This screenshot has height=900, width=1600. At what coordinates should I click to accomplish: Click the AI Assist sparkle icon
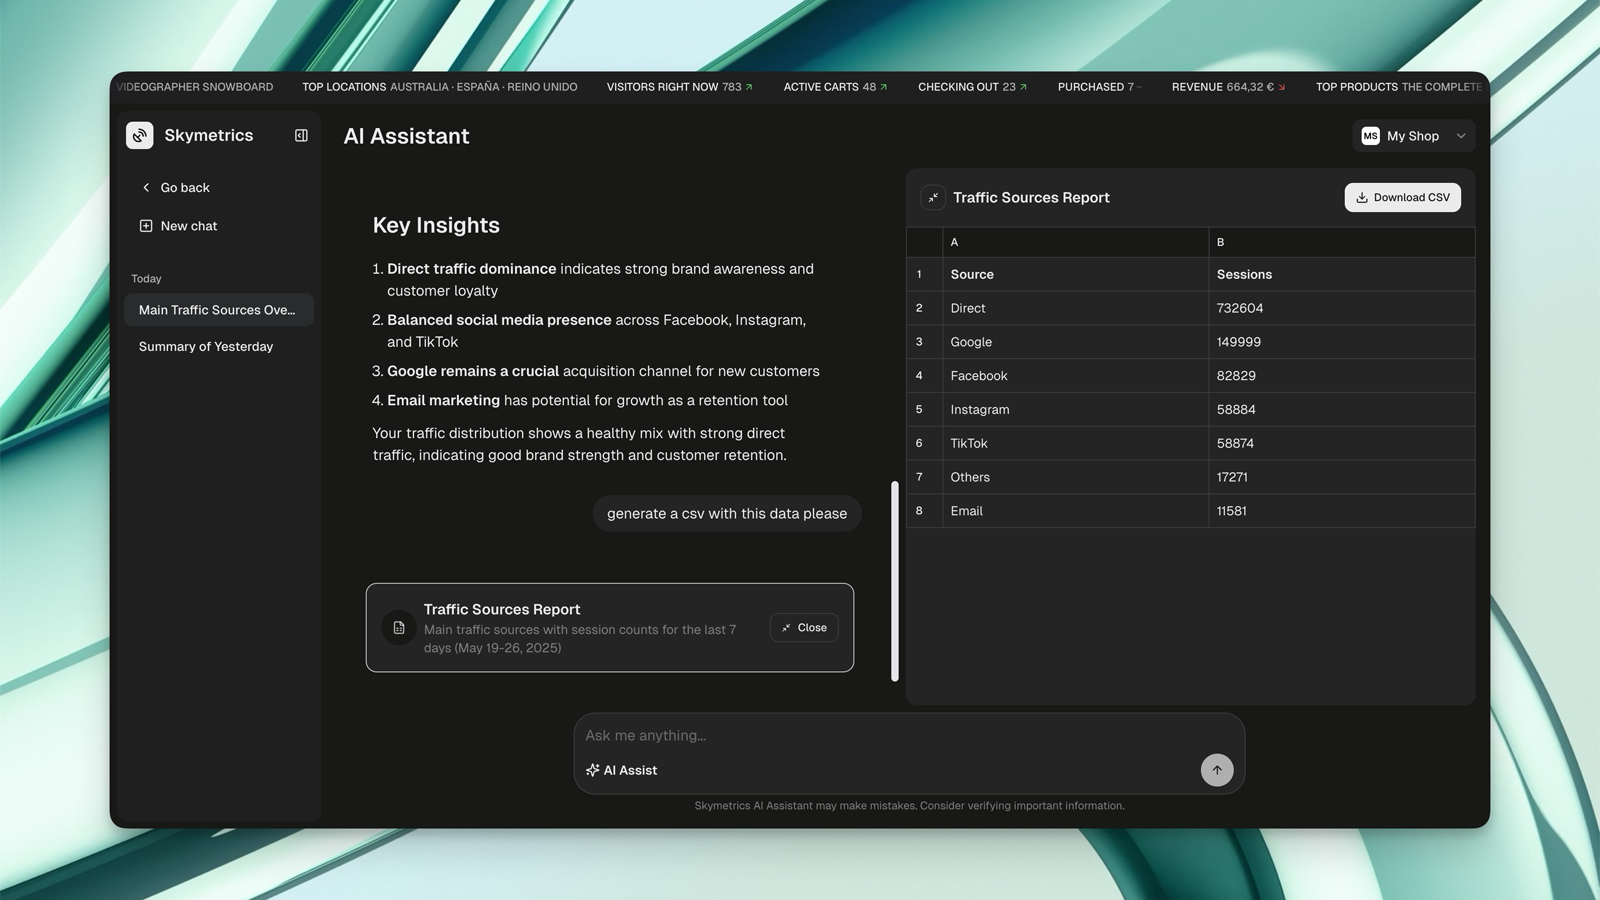[x=593, y=770]
